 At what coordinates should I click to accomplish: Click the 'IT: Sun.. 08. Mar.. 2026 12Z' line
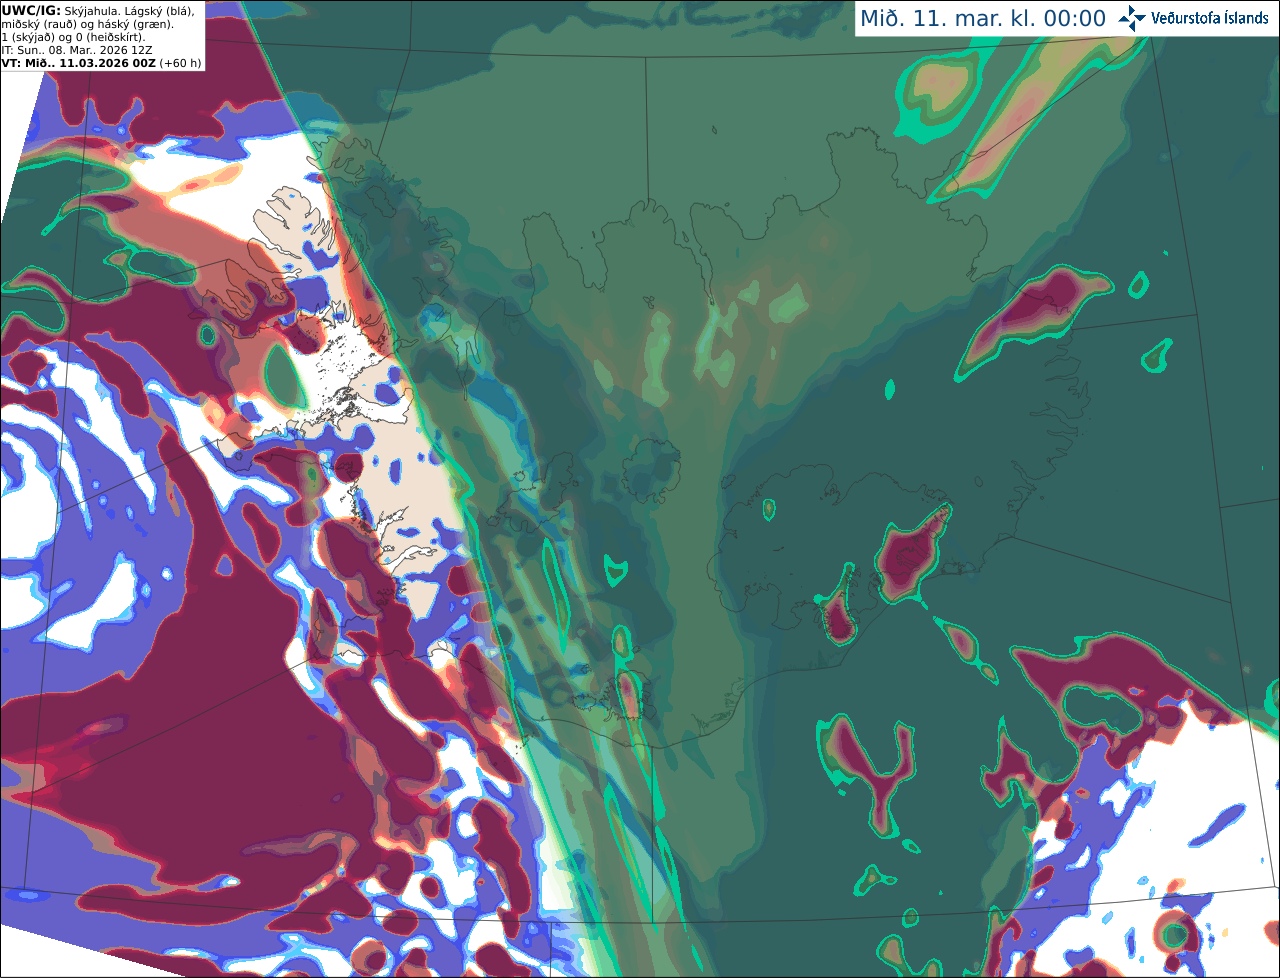[x=77, y=50]
